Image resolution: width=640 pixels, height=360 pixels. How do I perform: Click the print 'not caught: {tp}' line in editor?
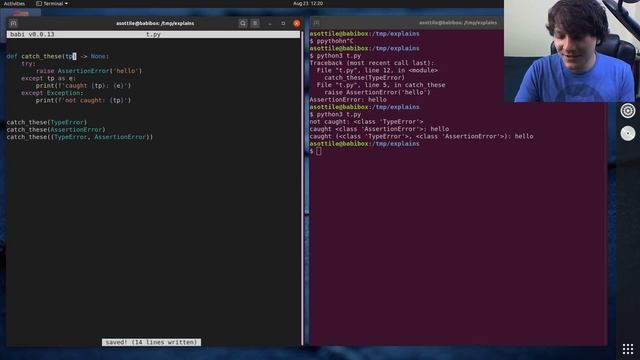pyautogui.click(x=83, y=100)
